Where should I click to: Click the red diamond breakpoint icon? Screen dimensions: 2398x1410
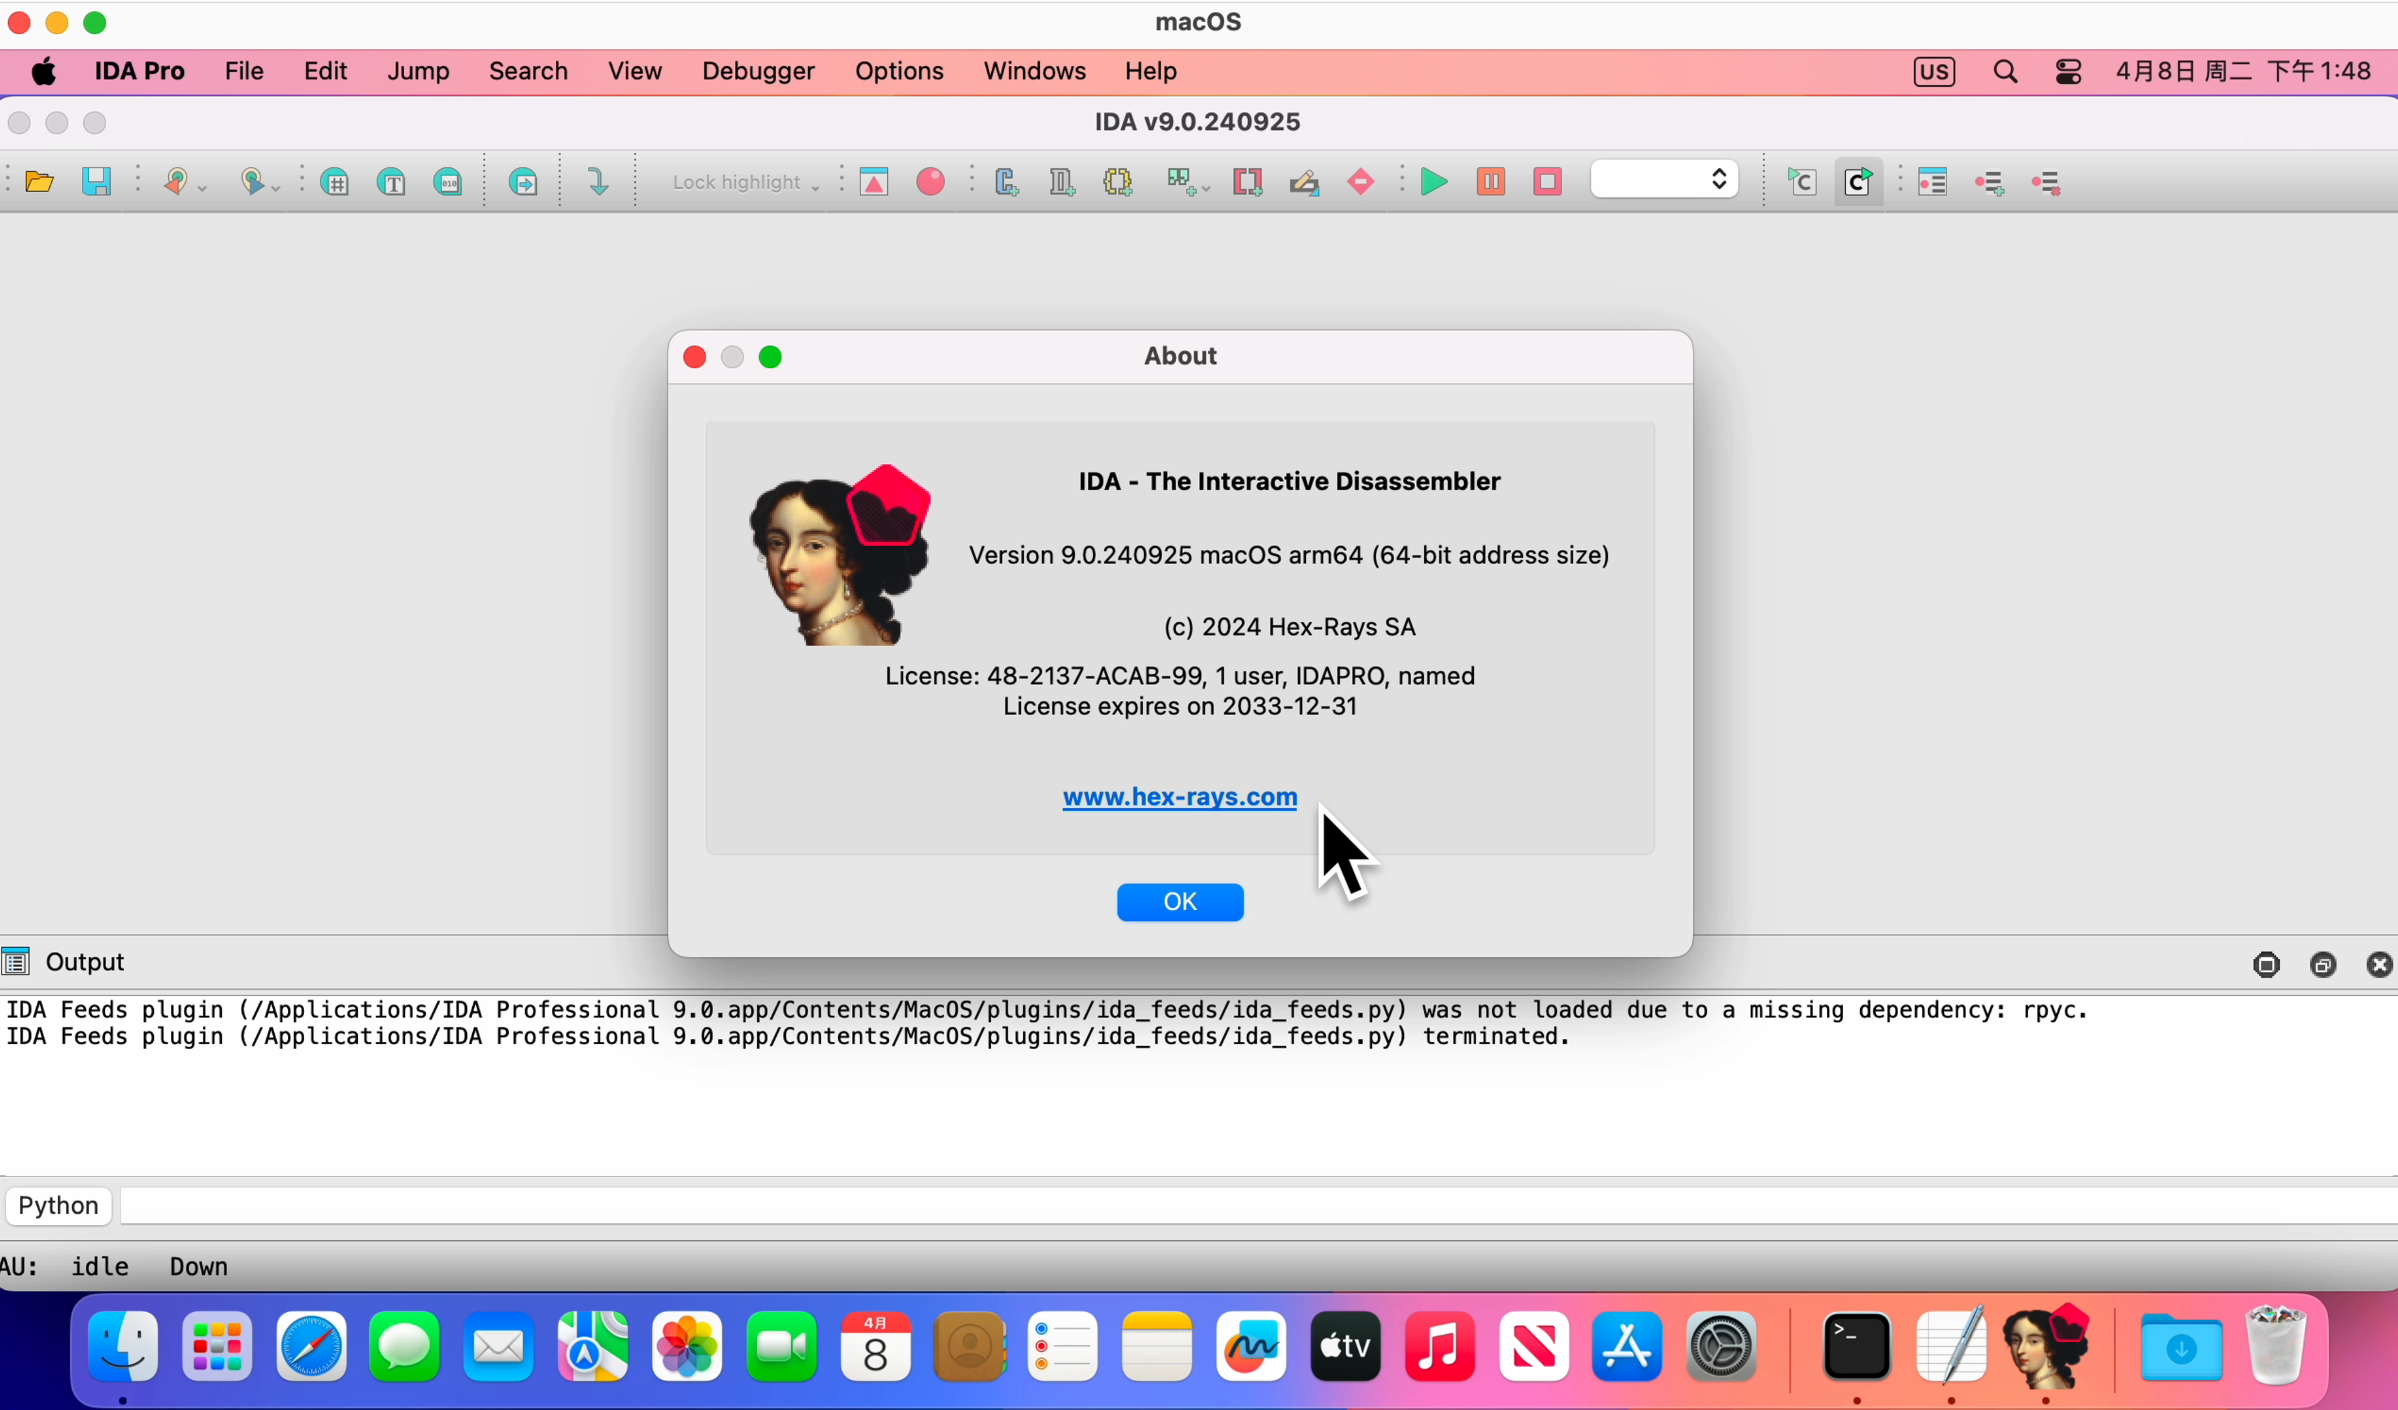click(x=1361, y=182)
